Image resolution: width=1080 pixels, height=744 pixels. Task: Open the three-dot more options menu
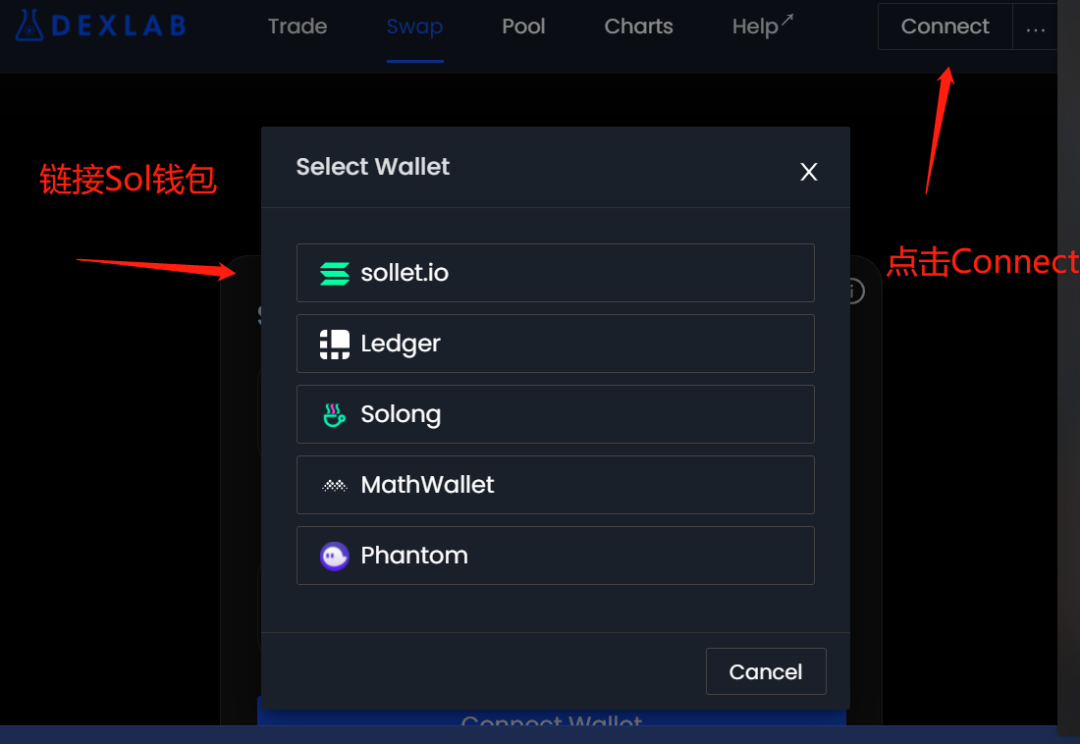coord(1035,28)
